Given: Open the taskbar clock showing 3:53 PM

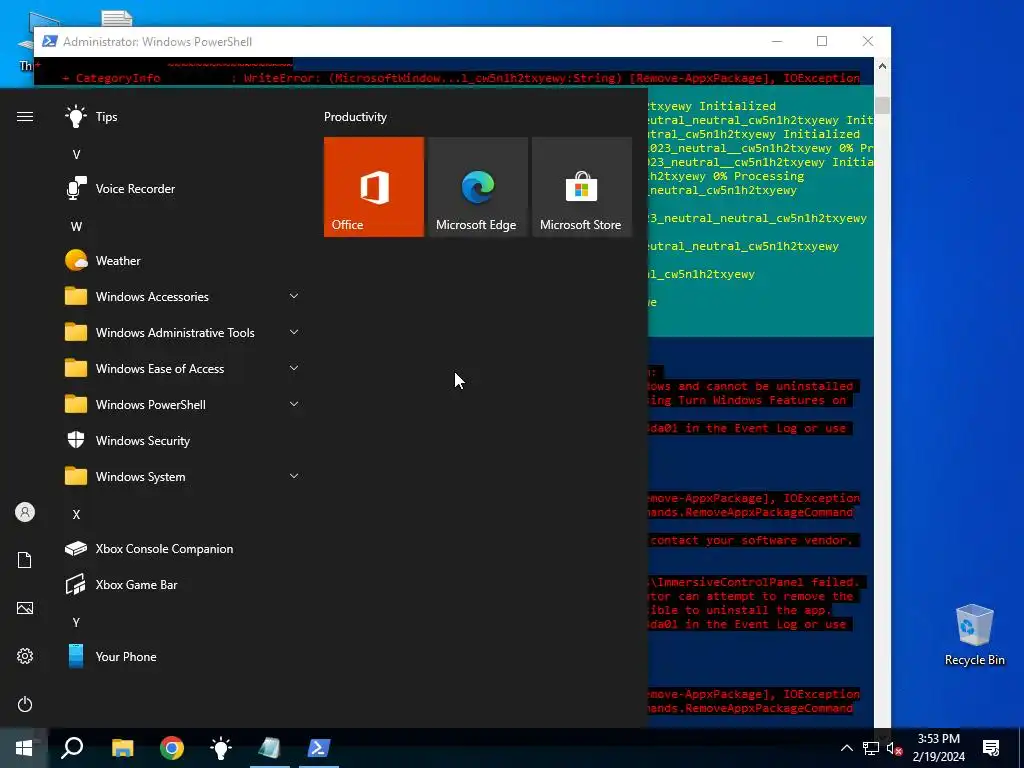Looking at the screenshot, I should click(938, 748).
